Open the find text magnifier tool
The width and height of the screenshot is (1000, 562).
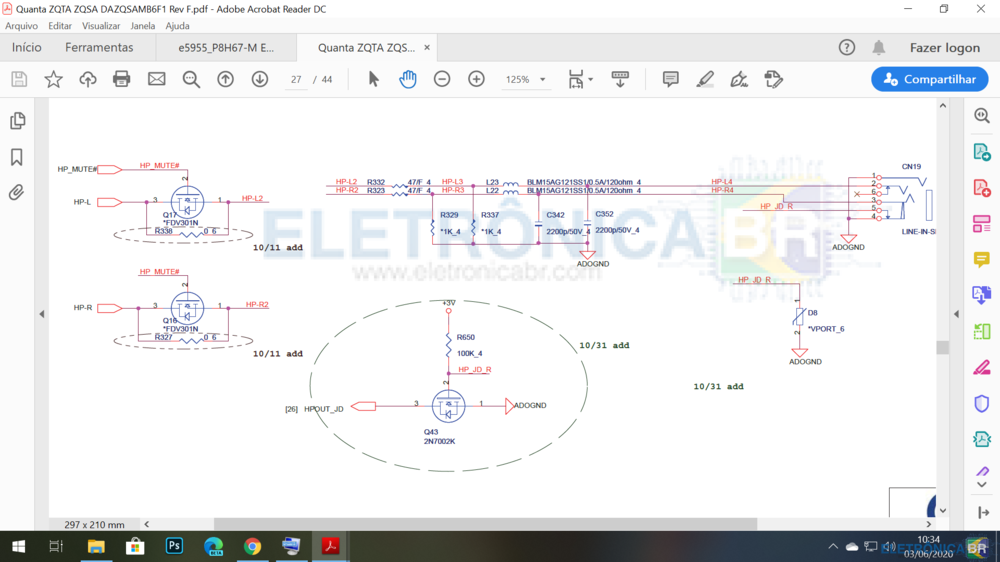click(x=191, y=79)
